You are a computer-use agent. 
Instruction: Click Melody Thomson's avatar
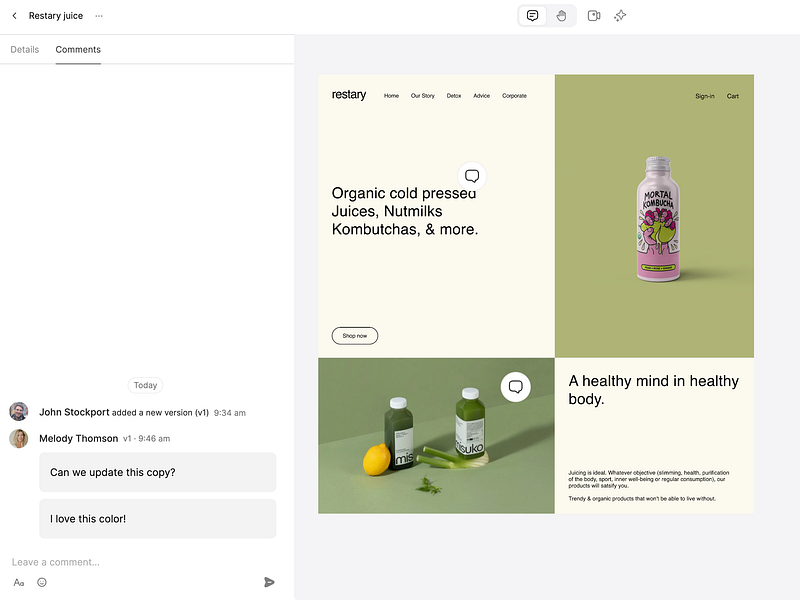coord(19,438)
